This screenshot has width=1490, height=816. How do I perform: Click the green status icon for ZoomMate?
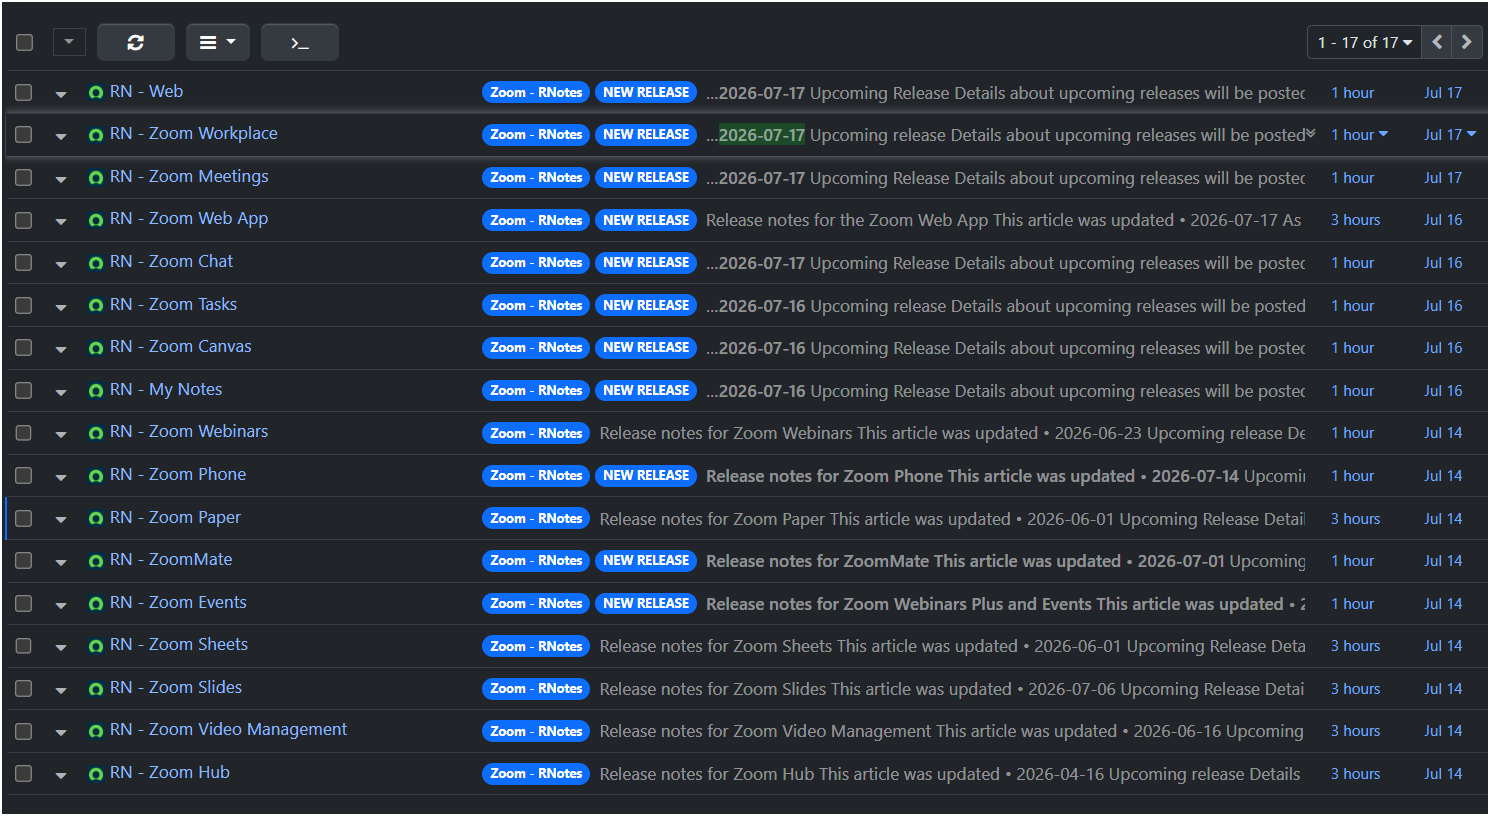coord(96,561)
